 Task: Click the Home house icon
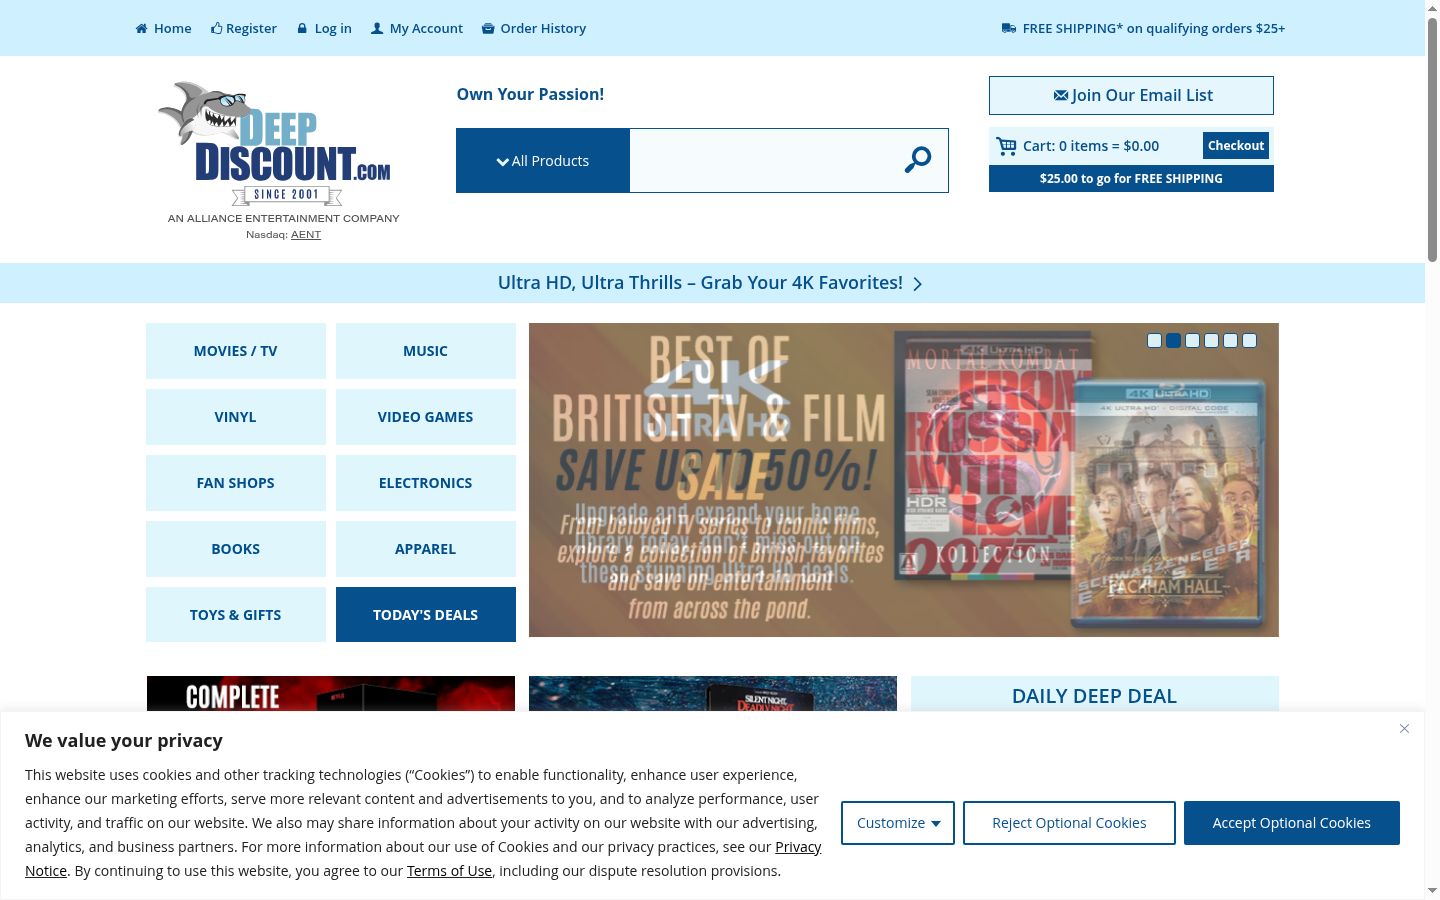point(142,28)
